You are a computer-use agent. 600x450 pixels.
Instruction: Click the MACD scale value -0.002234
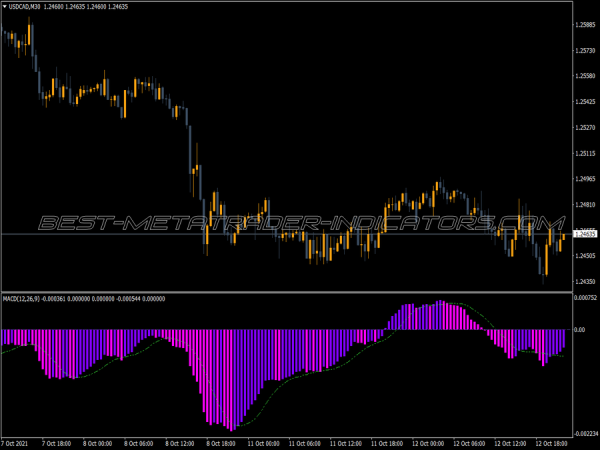coord(587,434)
